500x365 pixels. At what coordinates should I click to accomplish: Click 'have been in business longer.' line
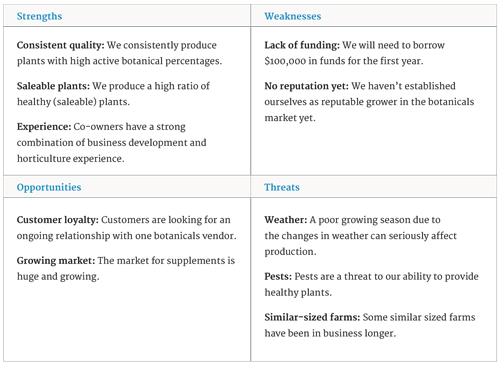[x=330, y=333]
